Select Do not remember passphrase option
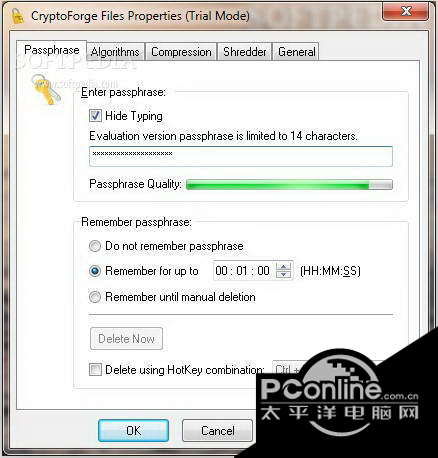The height and width of the screenshot is (458, 438). pyautogui.click(x=95, y=246)
